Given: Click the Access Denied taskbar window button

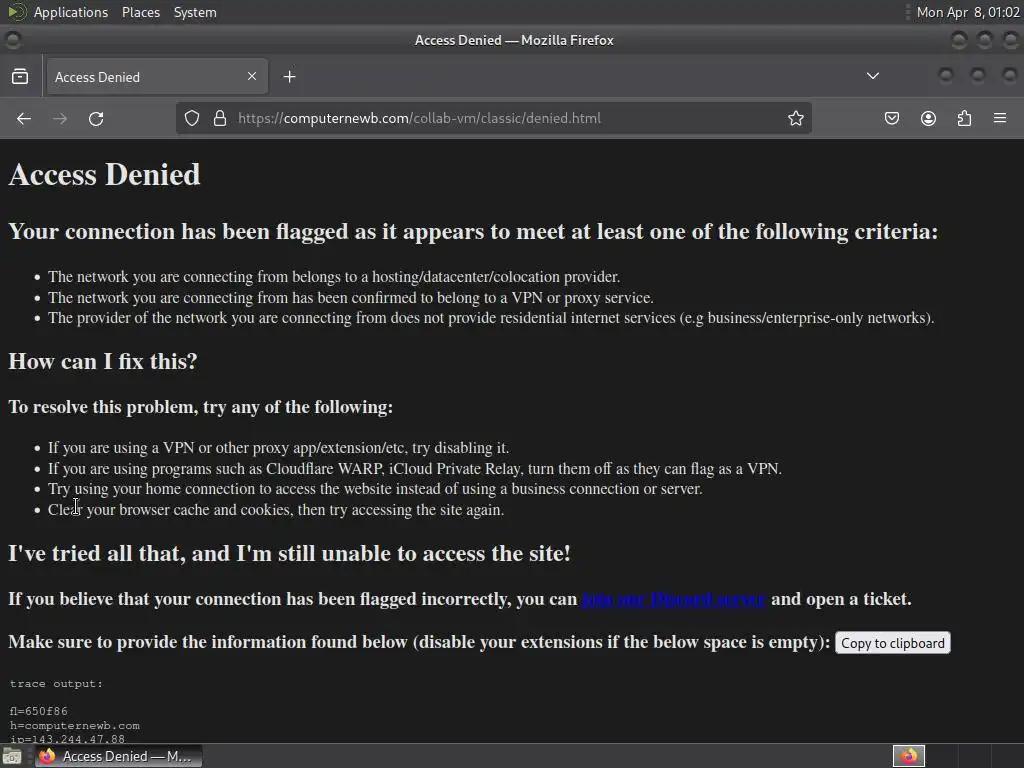Looking at the screenshot, I should pos(119,756).
